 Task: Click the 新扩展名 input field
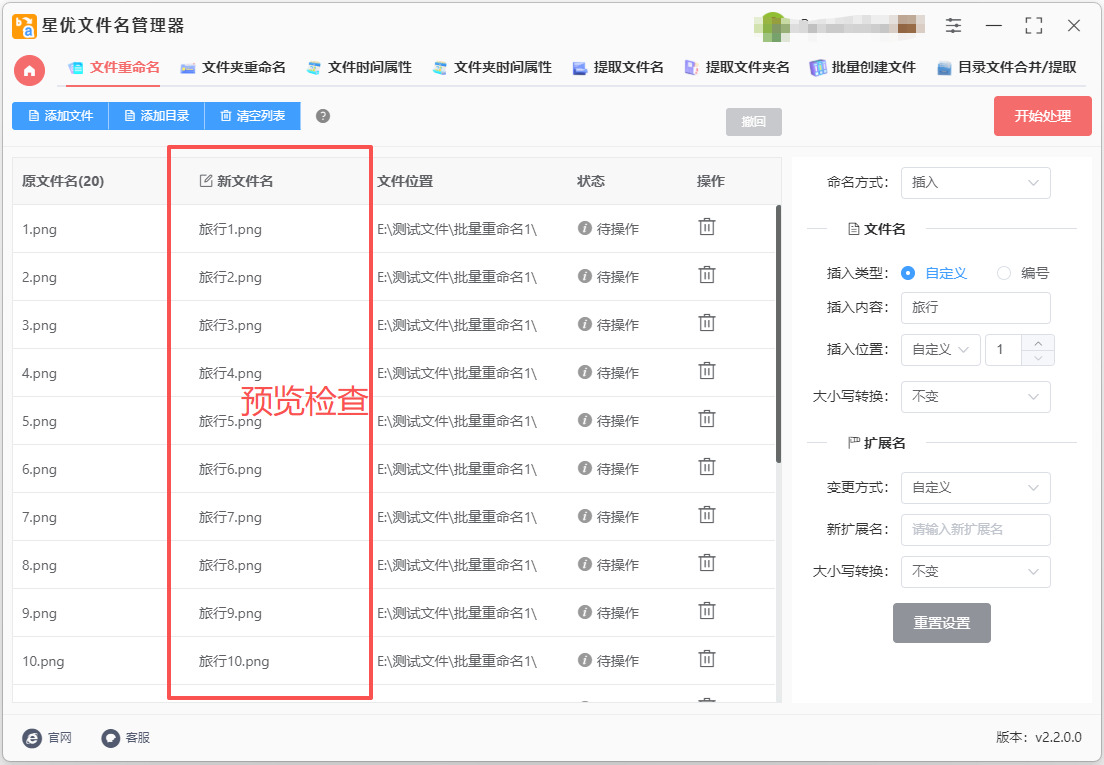pos(975,530)
